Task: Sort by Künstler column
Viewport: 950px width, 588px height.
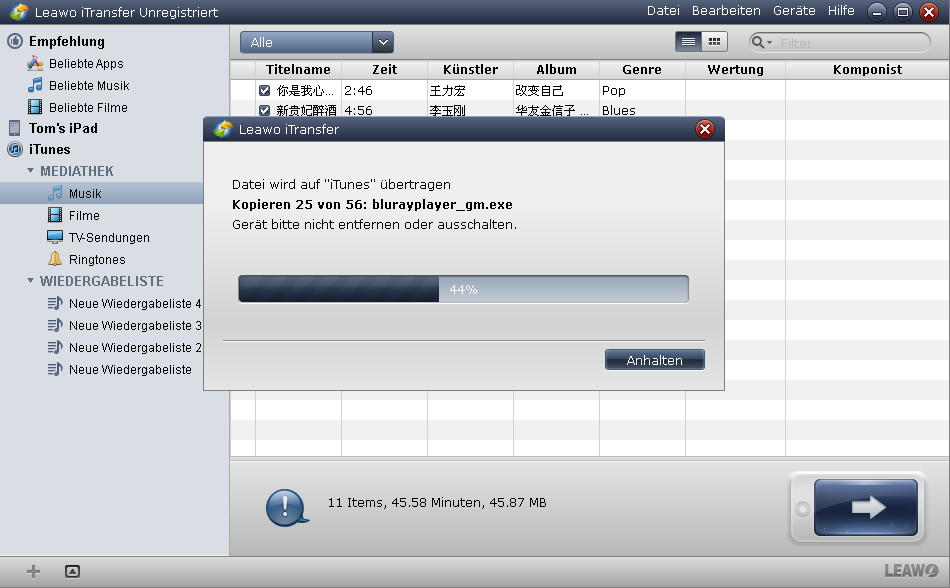Action: [470, 70]
